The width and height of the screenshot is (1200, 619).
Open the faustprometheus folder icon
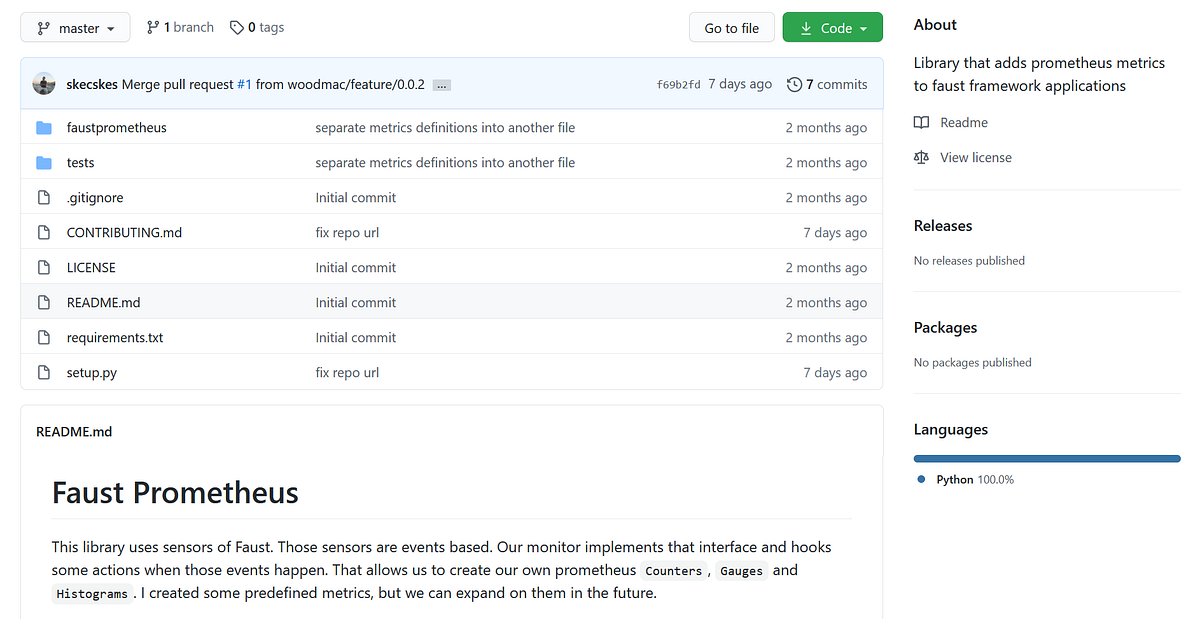tap(44, 127)
